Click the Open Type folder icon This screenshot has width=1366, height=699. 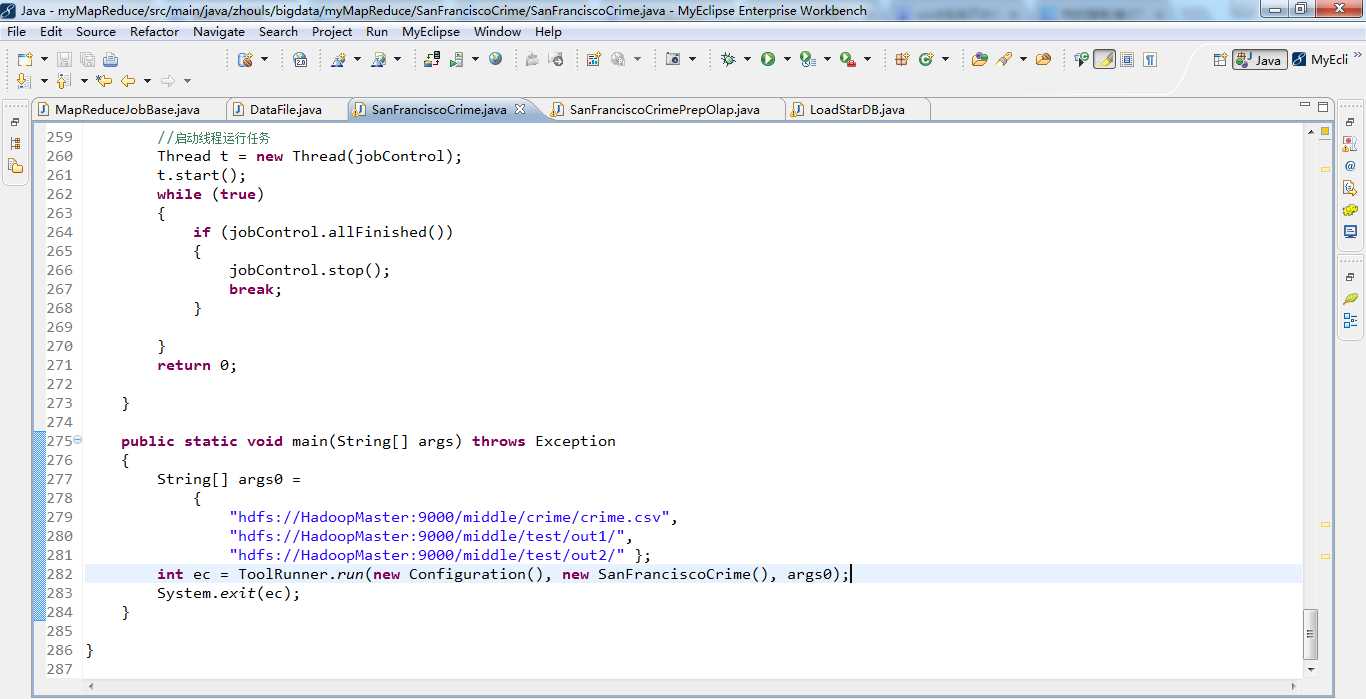[979, 59]
